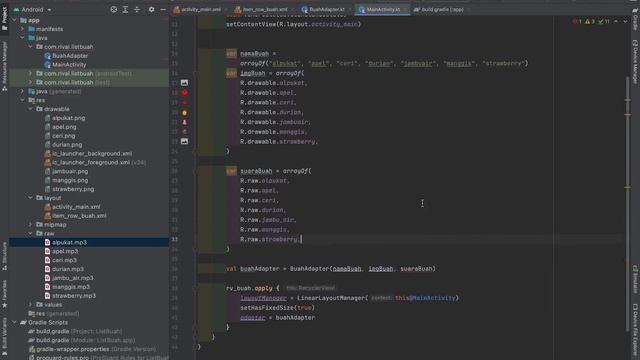Collapse the com.rival.listbuah package
Viewport: 640px width, 360px height.
31,47
